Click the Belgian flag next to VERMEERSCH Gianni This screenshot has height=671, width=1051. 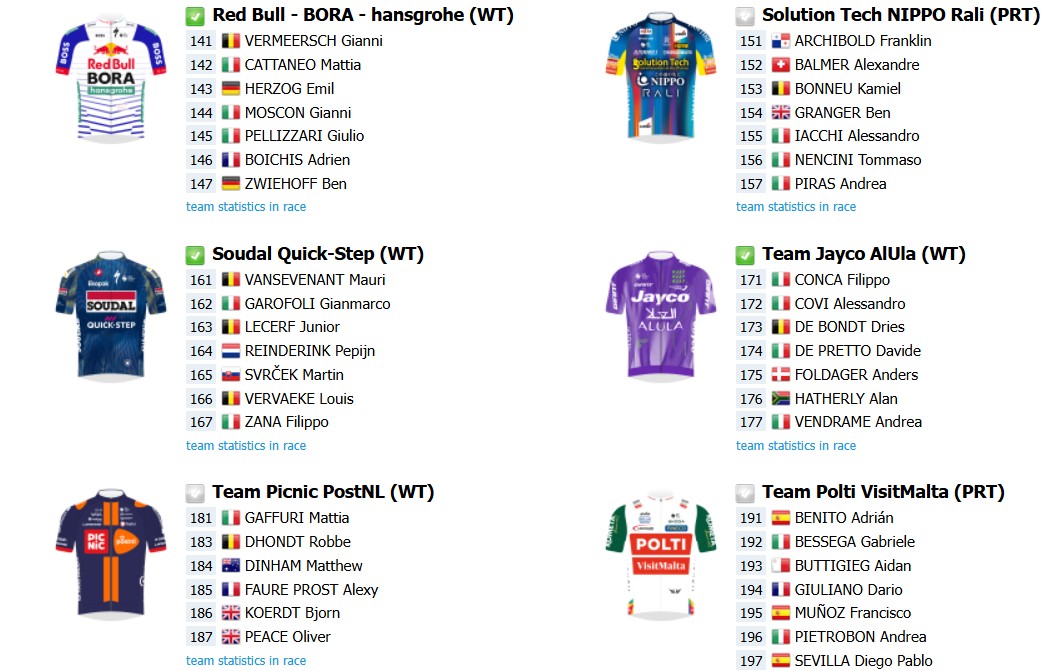pyautogui.click(x=231, y=41)
